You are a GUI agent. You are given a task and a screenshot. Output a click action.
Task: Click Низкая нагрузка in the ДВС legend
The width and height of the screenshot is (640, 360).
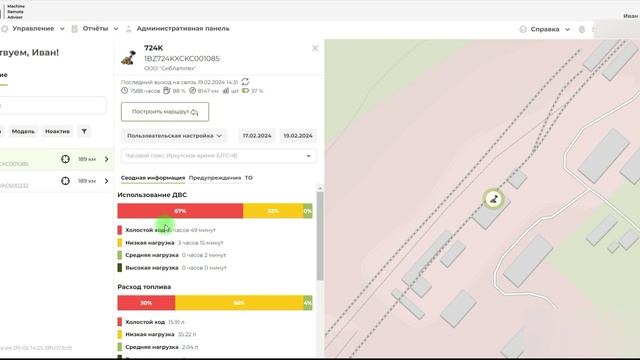150,243
